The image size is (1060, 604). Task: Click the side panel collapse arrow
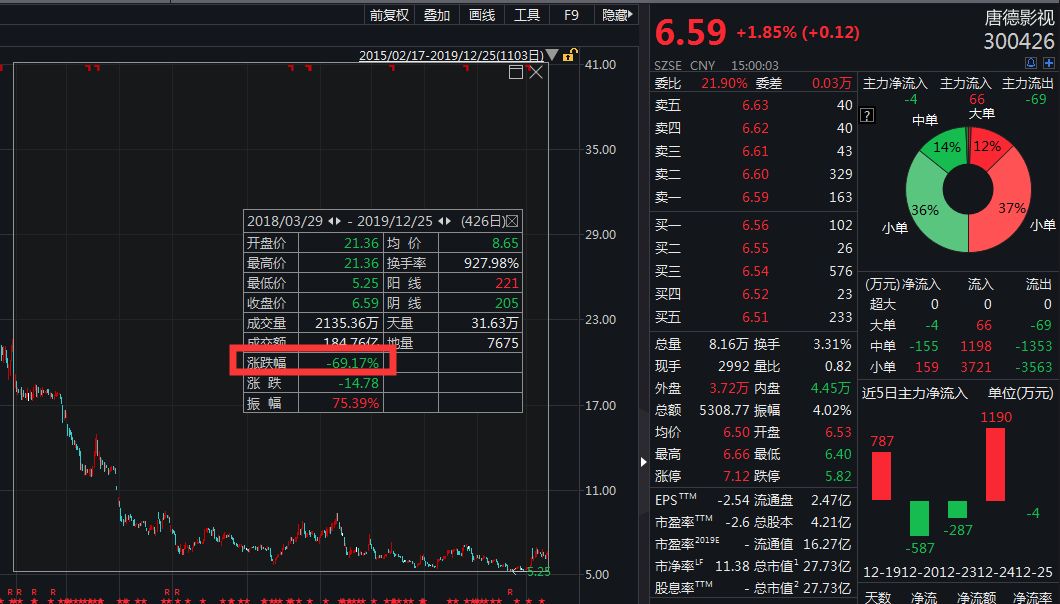point(643,461)
